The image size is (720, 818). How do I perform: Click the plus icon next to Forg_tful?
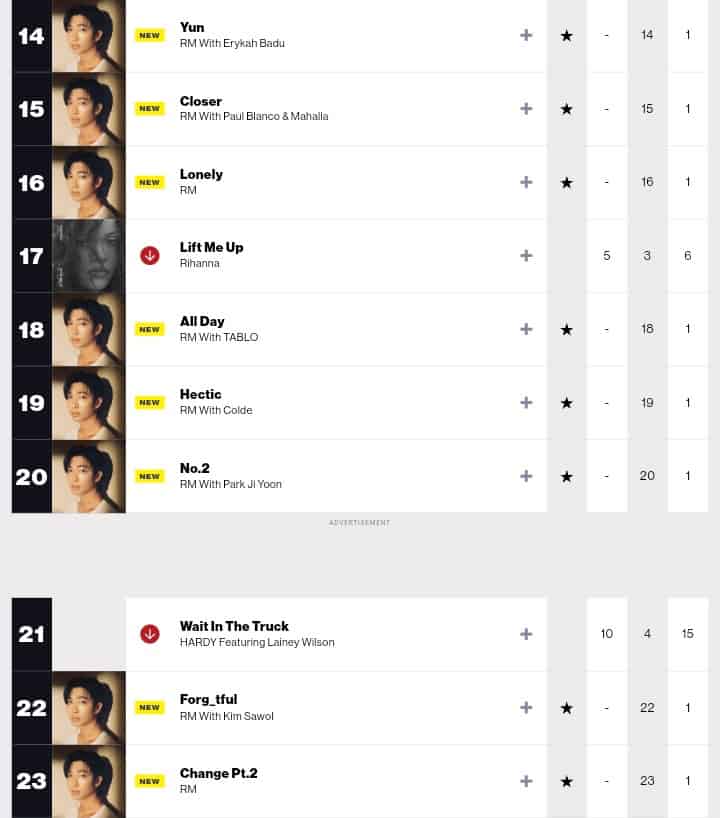coord(526,707)
